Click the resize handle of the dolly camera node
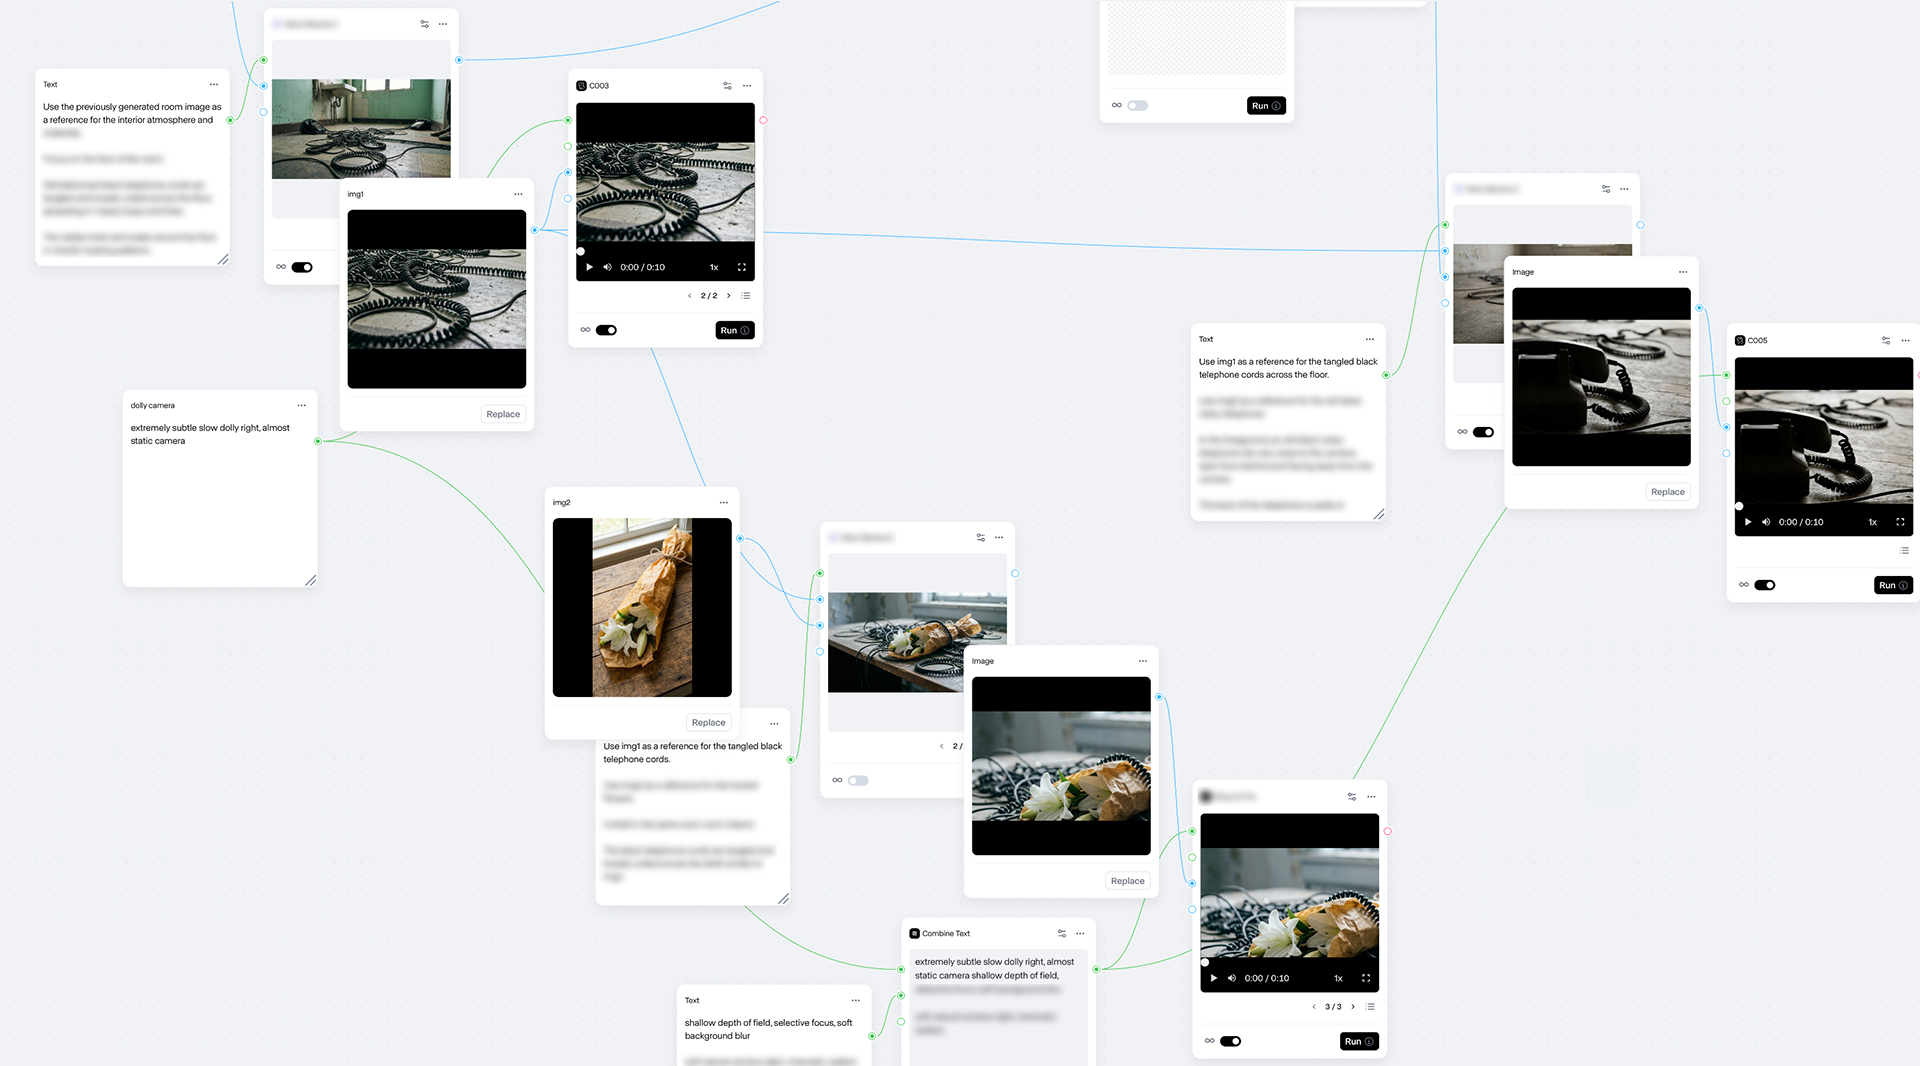1920x1066 pixels. point(311,580)
